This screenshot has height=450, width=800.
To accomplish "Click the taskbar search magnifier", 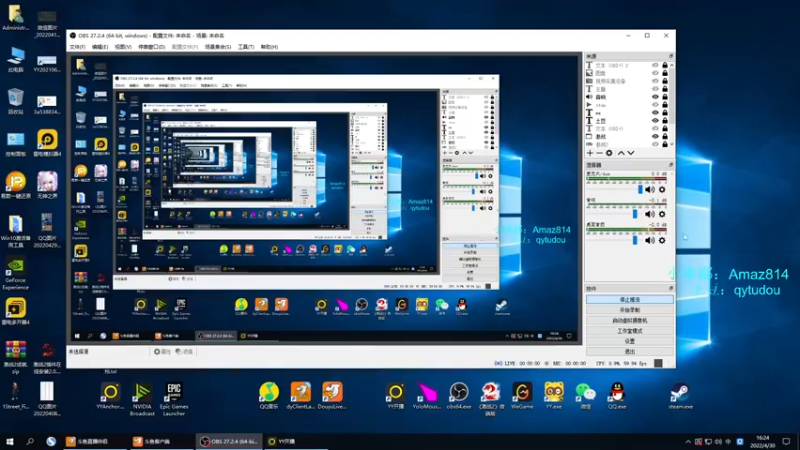I will 30,441.
